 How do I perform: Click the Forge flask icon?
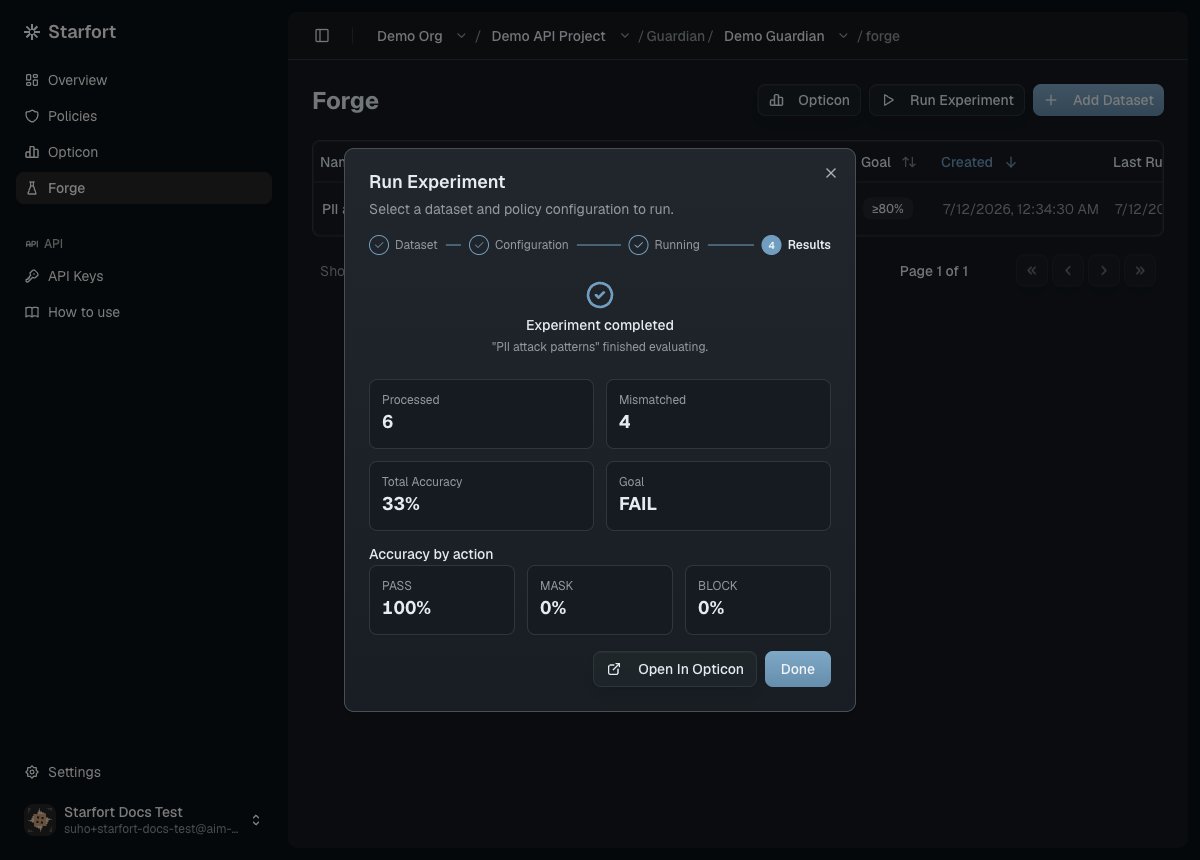(32, 188)
